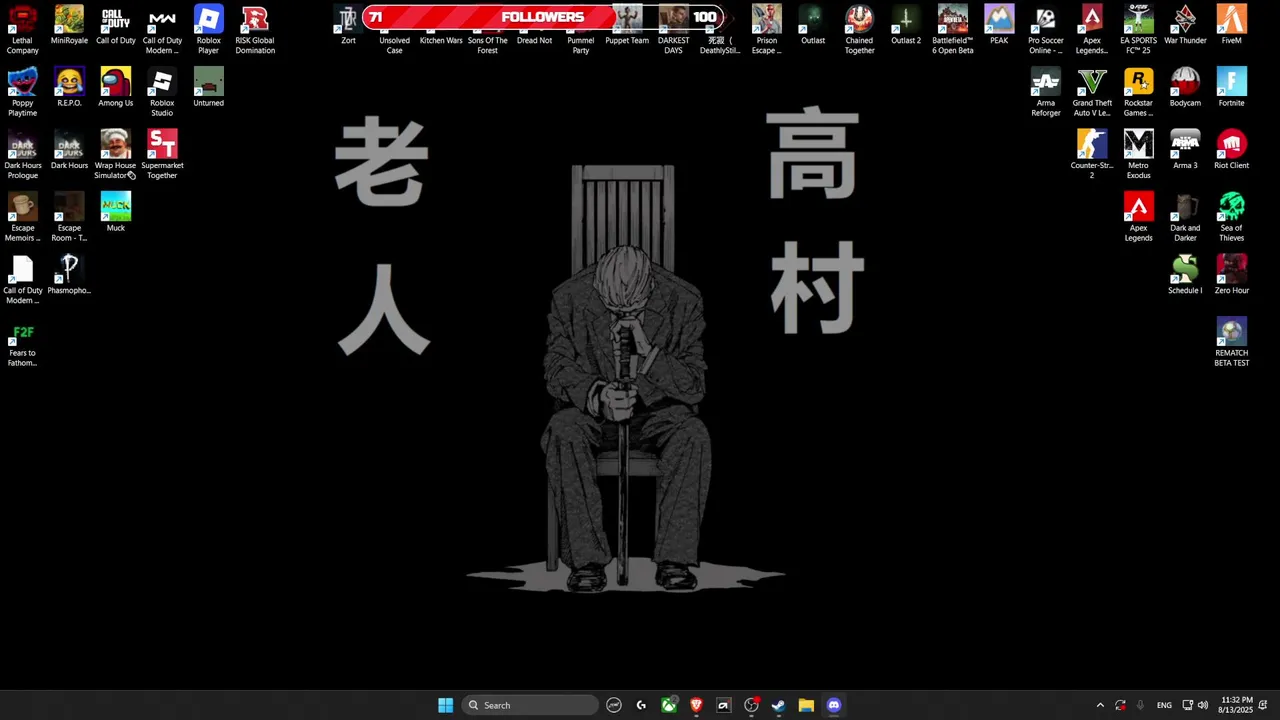Click the Zort desktop shortcut
Viewport: 1280px width, 720px height.
tap(348, 26)
